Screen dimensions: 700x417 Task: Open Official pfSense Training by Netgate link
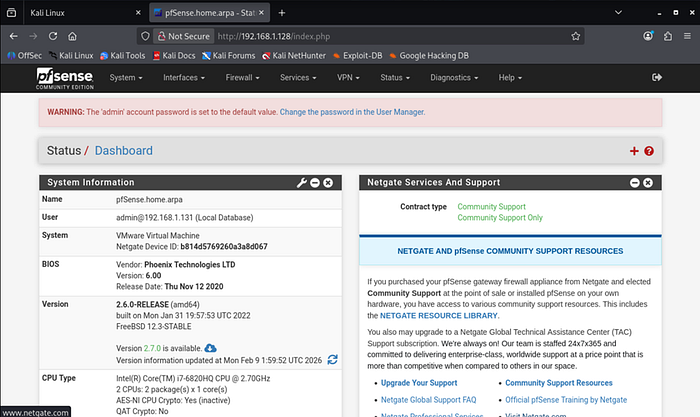(566, 400)
